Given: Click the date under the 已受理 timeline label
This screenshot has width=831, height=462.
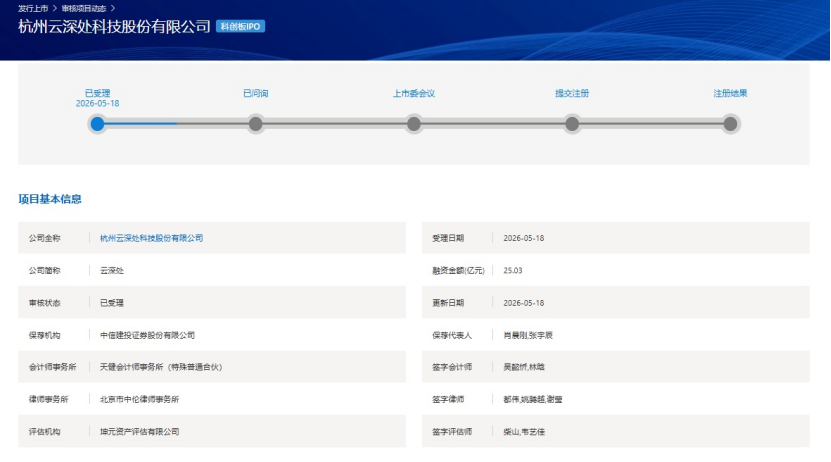Looking at the screenshot, I should tap(98, 103).
